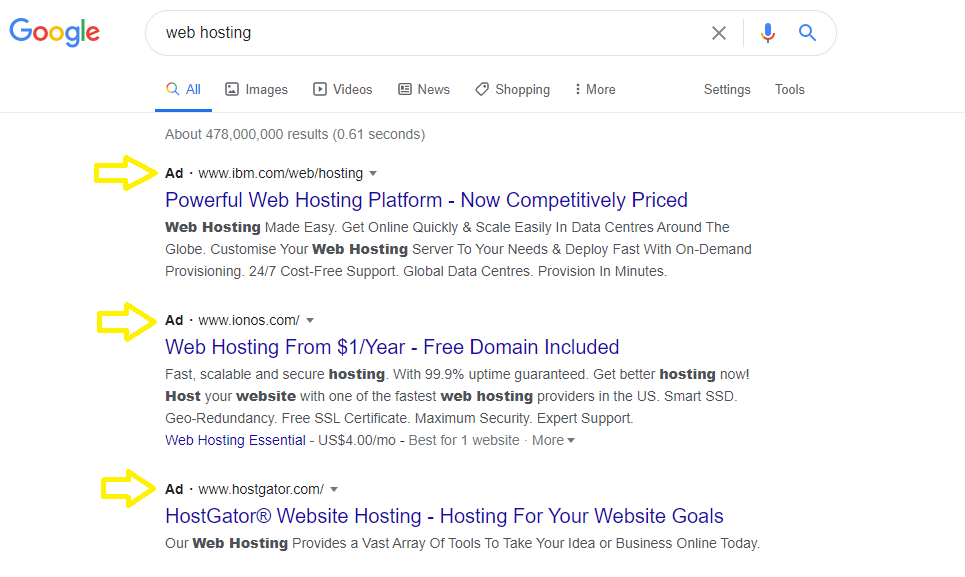Open search Tools

click(x=790, y=89)
